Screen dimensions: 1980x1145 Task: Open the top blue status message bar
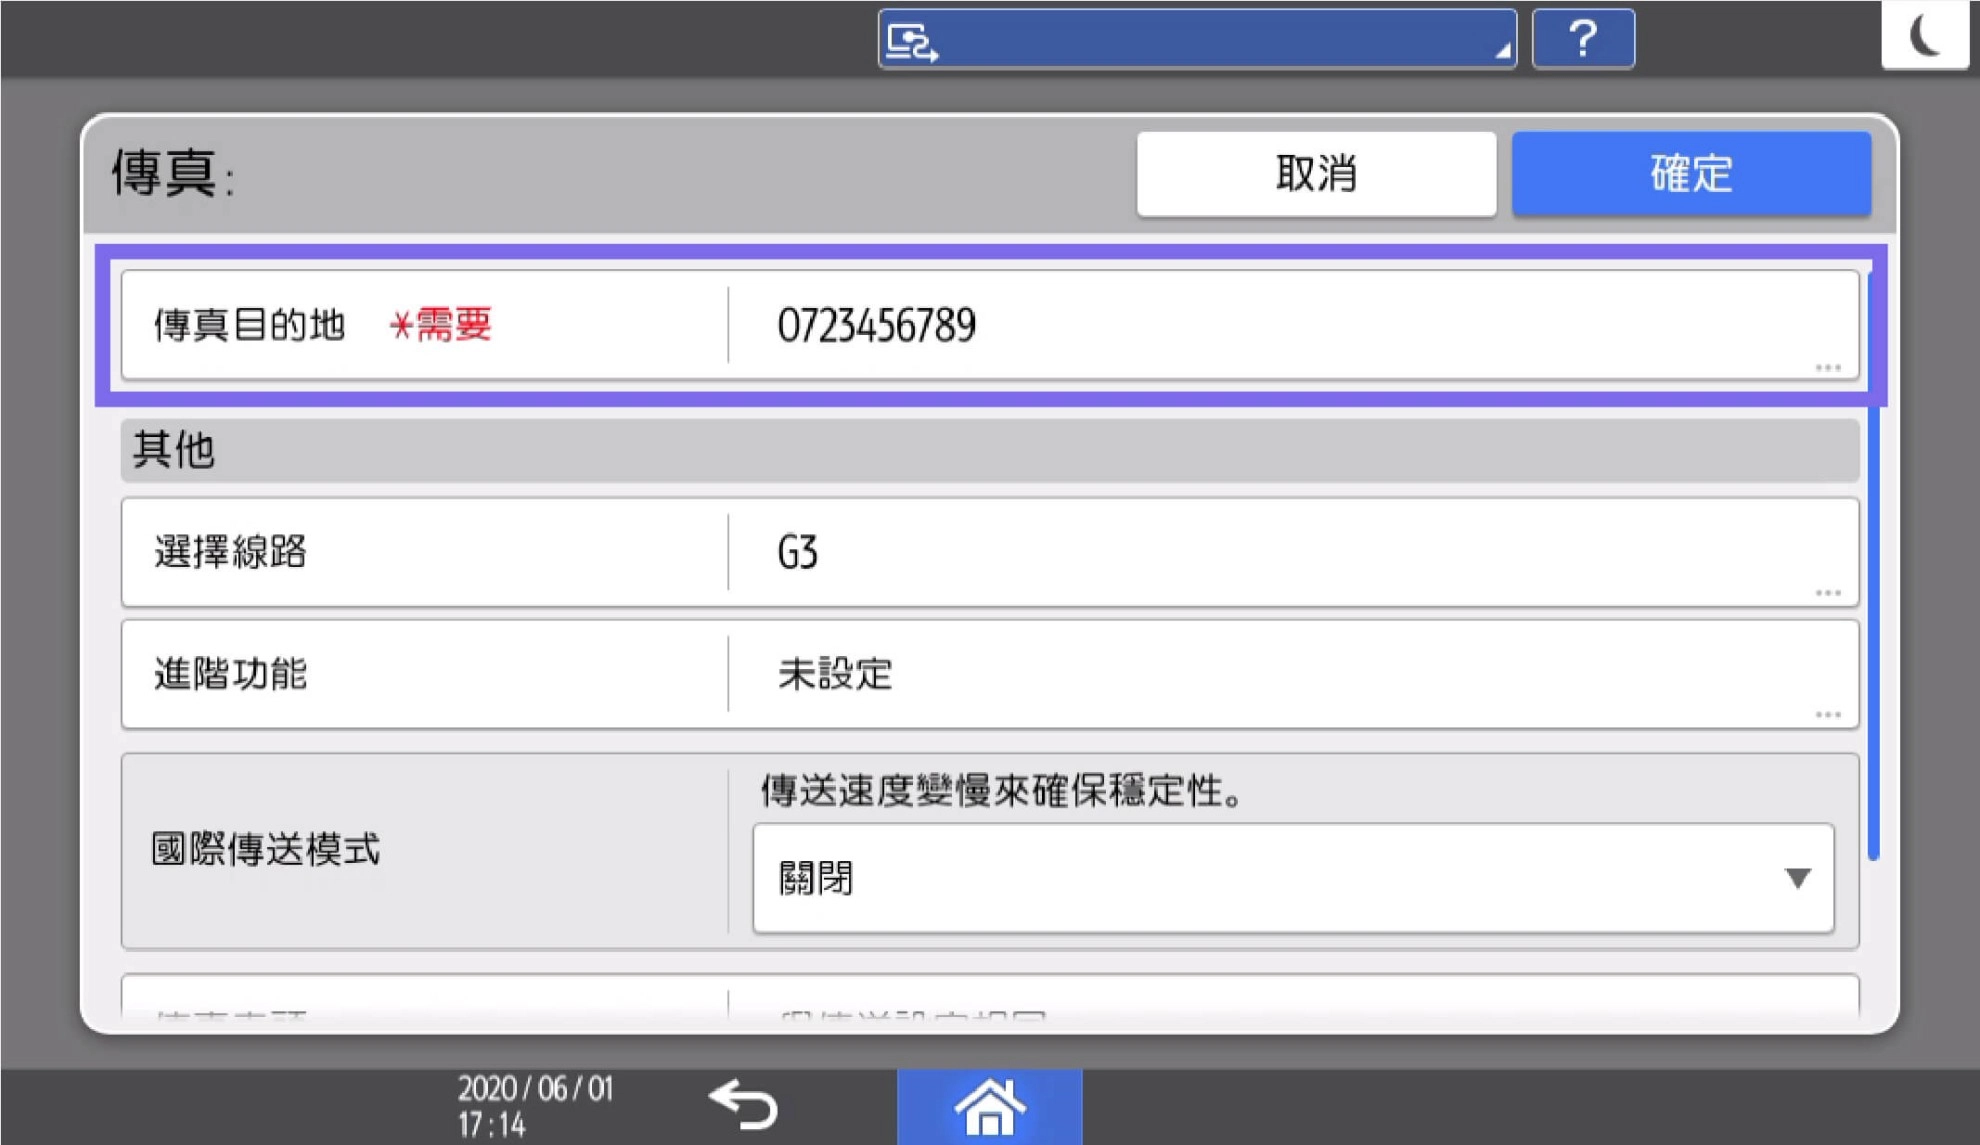[1197, 39]
